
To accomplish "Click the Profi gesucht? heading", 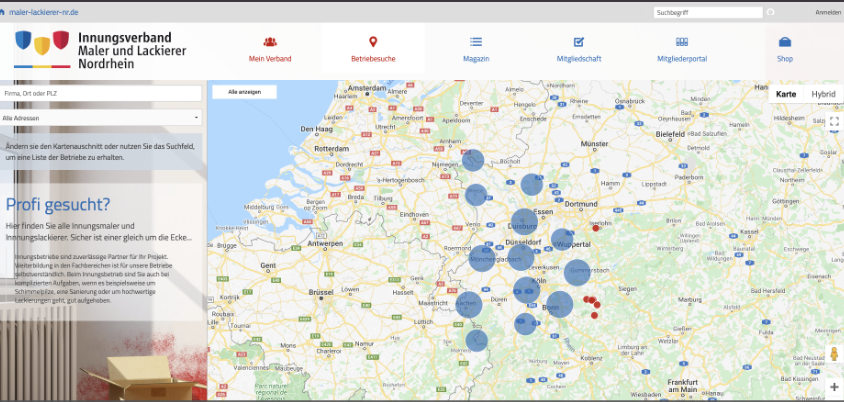I will pos(58,204).
